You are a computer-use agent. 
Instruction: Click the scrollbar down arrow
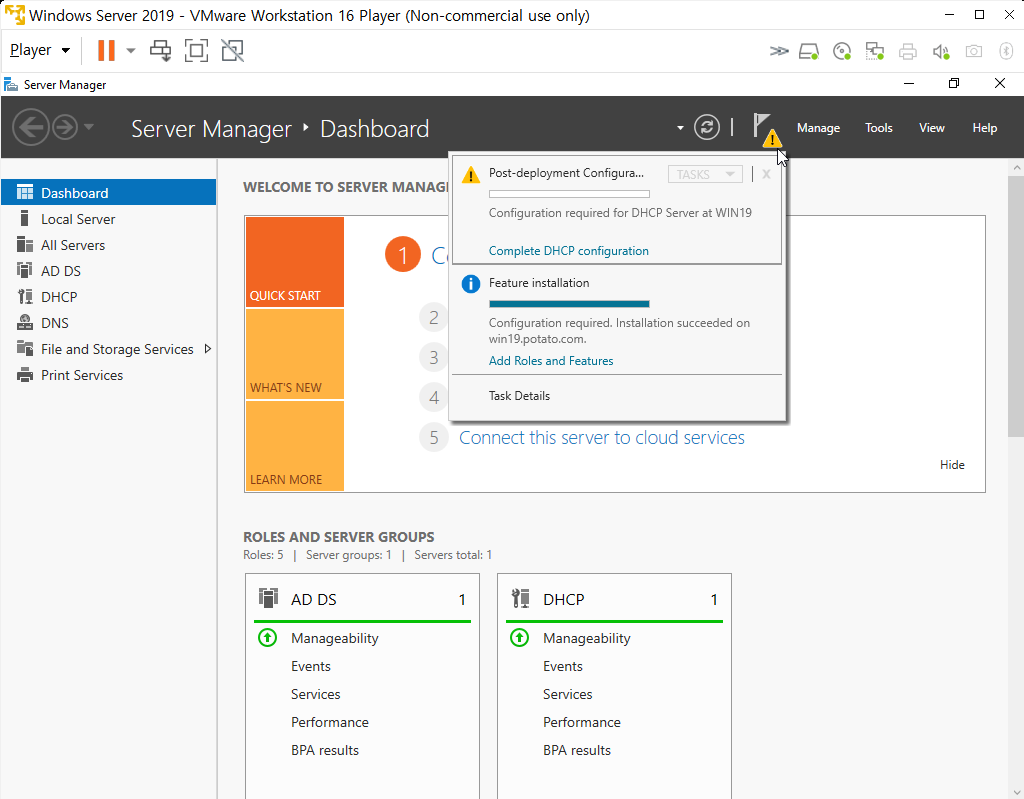pos(1016,792)
